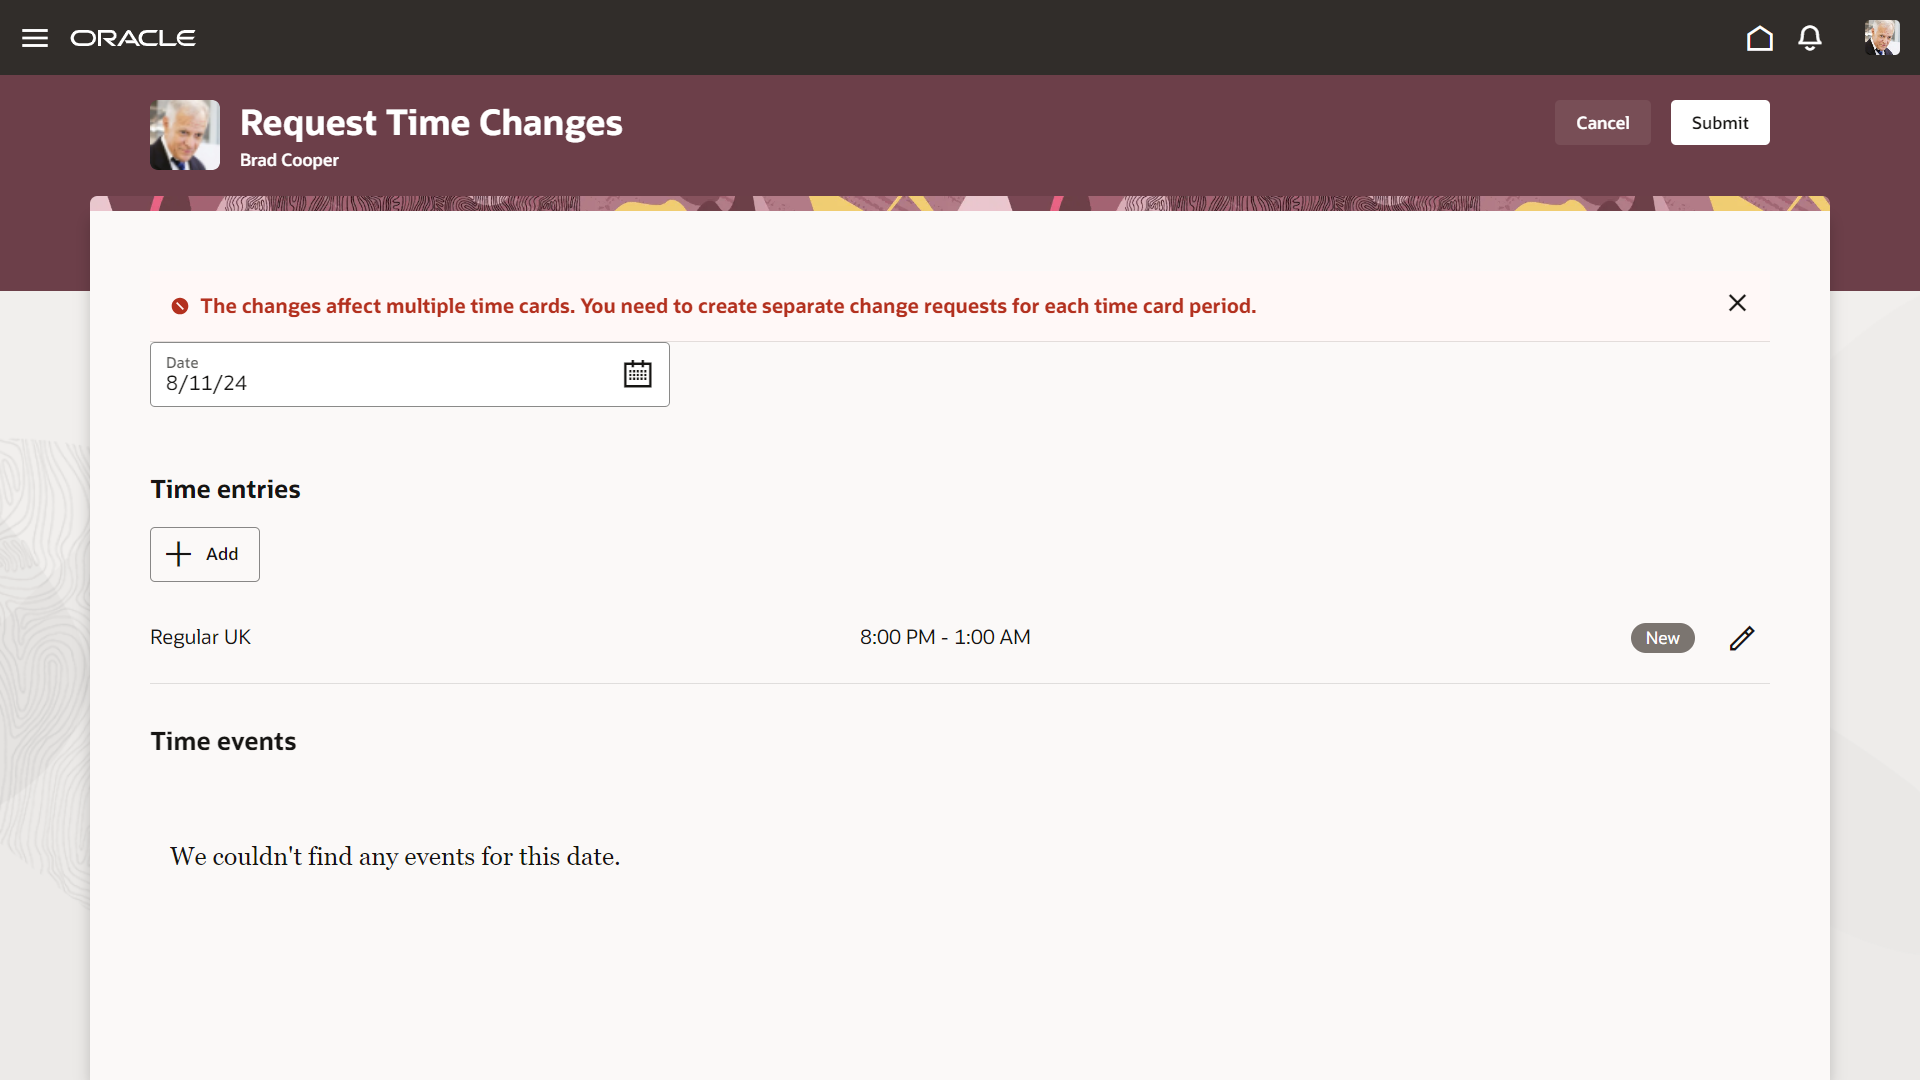Select the Add button for new time entry
Viewport: 1920px width, 1080px height.
click(x=204, y=554)
